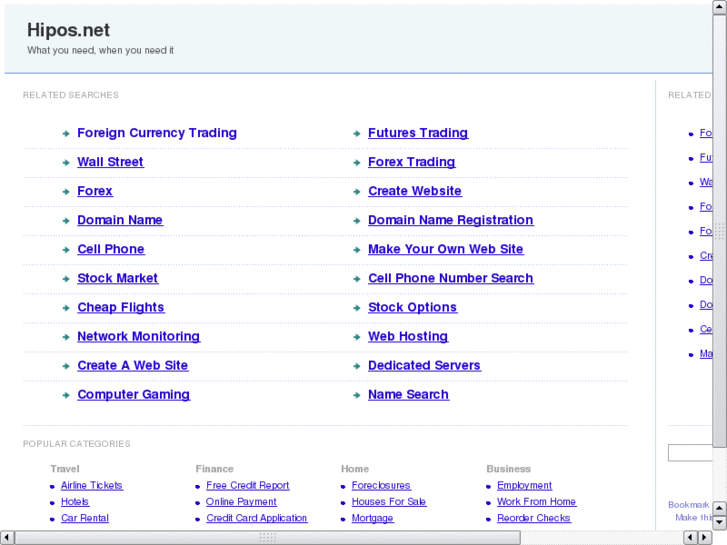Click the Bookmark link in right sidebar
This screenshot has height=545, width=727.
689,505
